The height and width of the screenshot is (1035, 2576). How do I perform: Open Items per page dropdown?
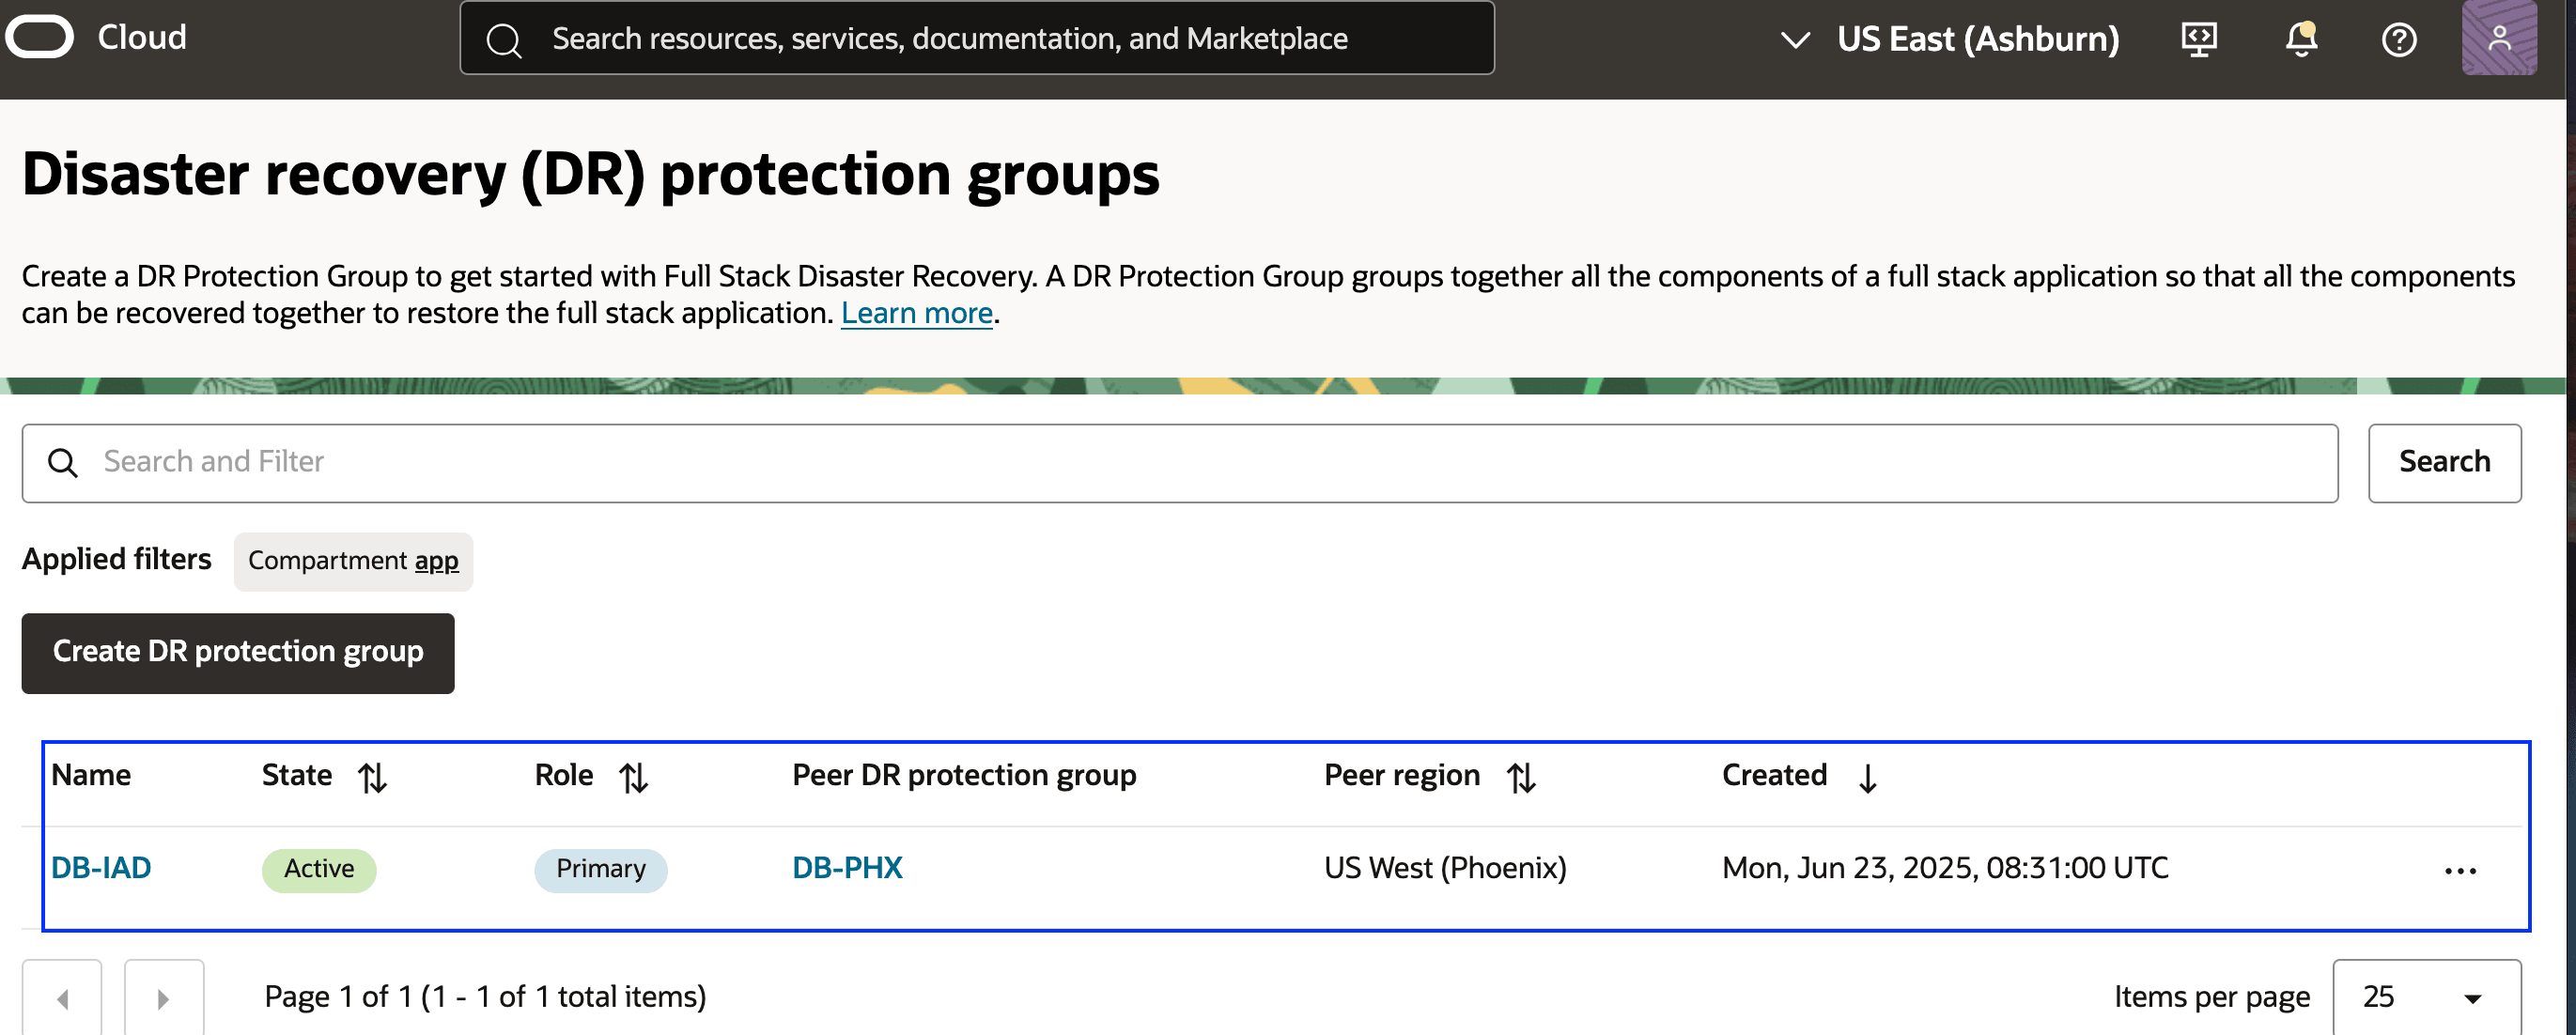(x=2426, y=997)
